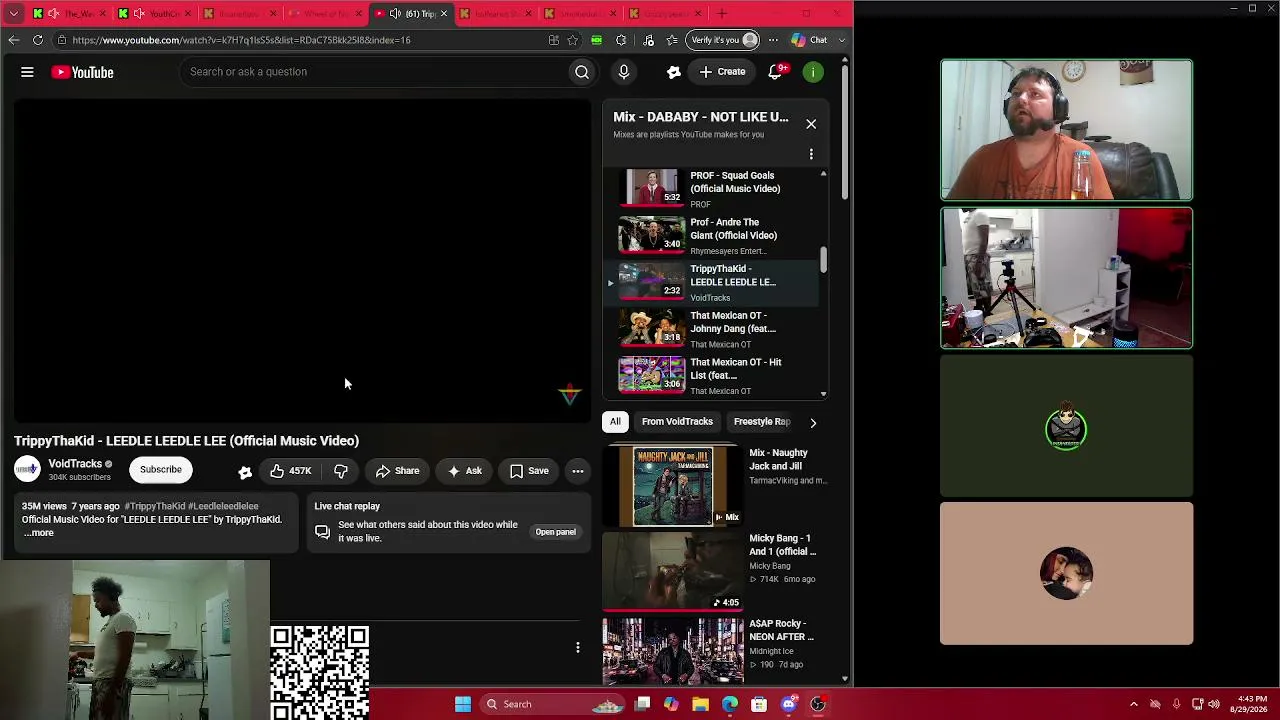Screen dimensions: 1280x720
Task: Click the taskbar volume speaker icon
Action: pos(1215,704)
